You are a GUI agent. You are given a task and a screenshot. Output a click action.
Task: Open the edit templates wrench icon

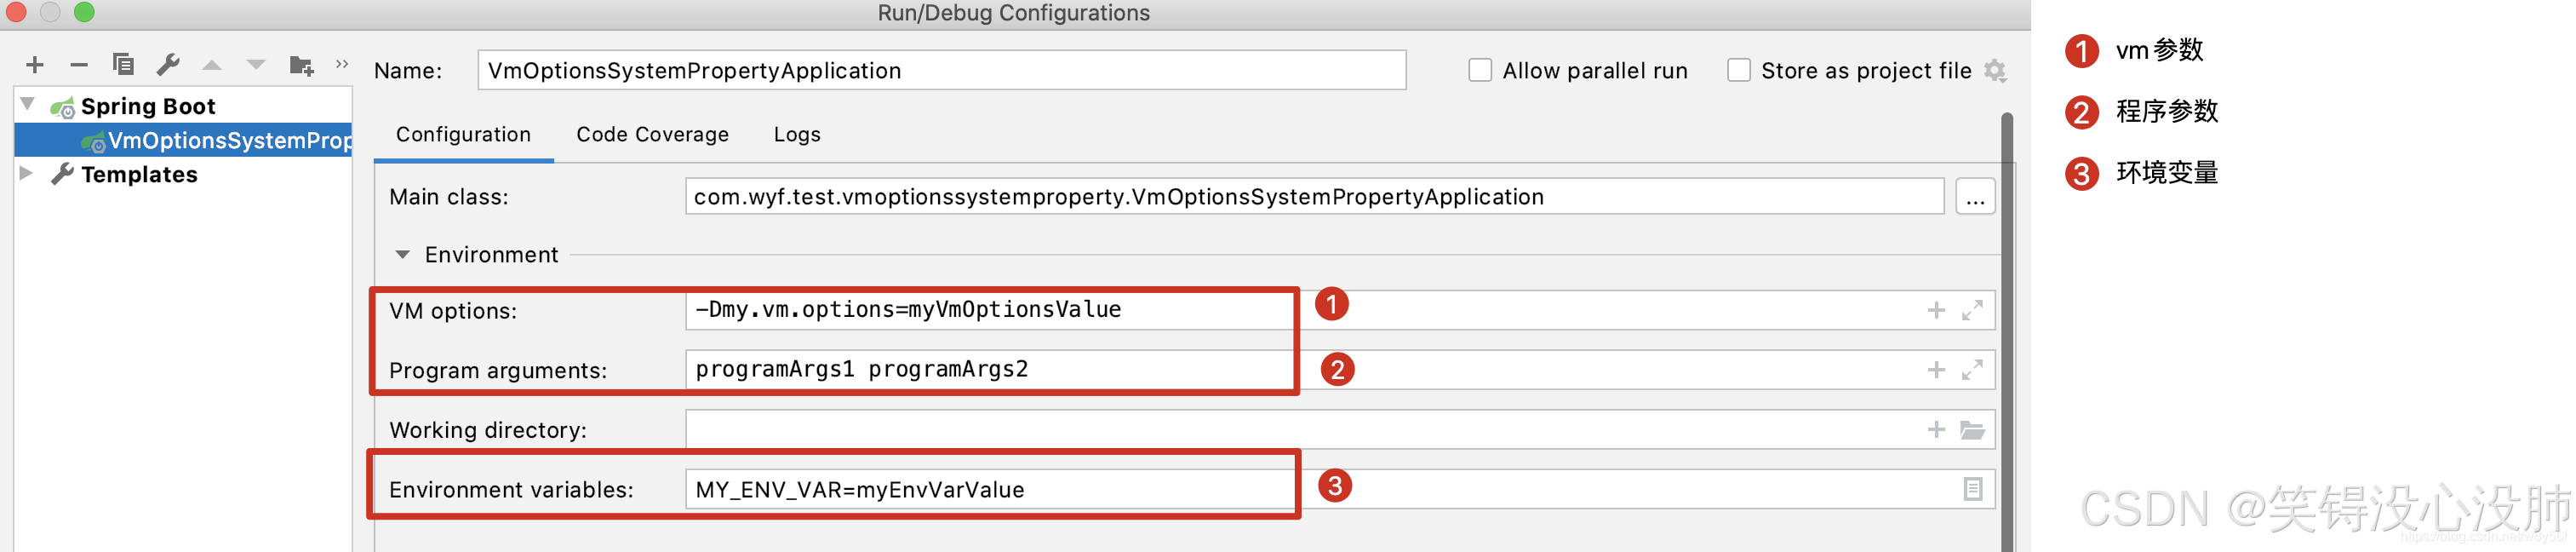[168, 65]
